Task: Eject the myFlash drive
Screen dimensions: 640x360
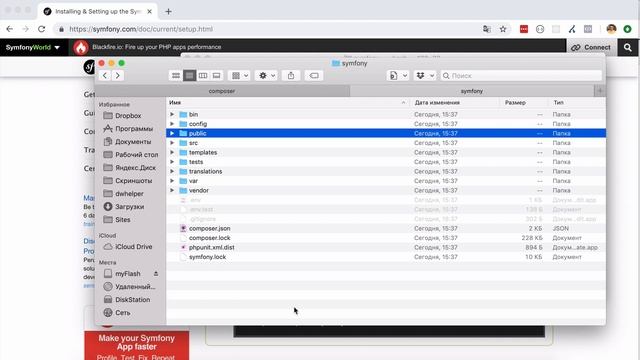Action: click(x=156, y=273)
